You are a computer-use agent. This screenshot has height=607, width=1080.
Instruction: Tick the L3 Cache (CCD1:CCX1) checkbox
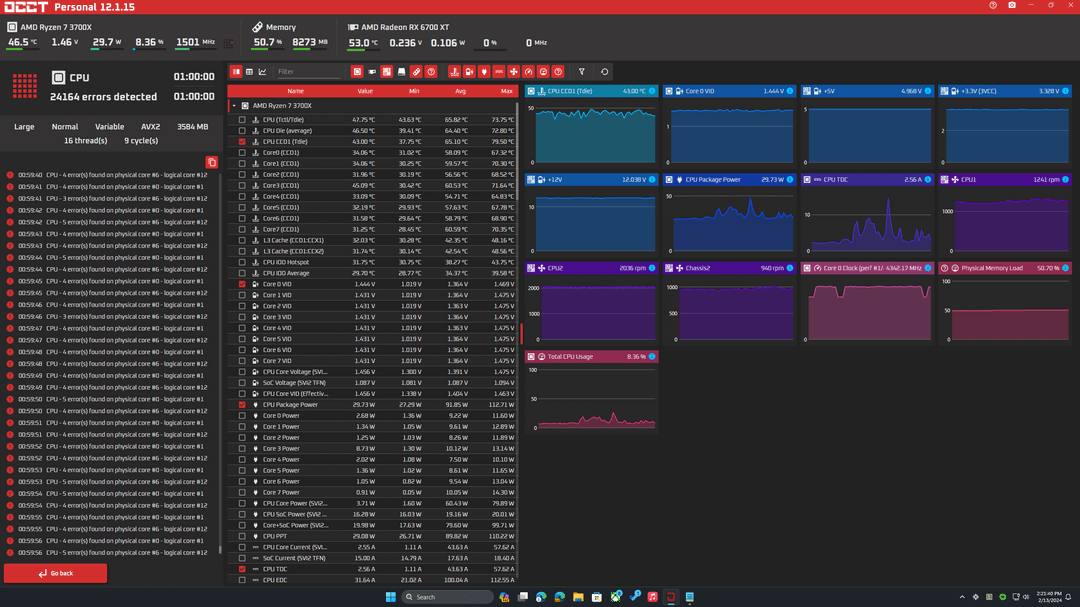[x=242, y=240]
